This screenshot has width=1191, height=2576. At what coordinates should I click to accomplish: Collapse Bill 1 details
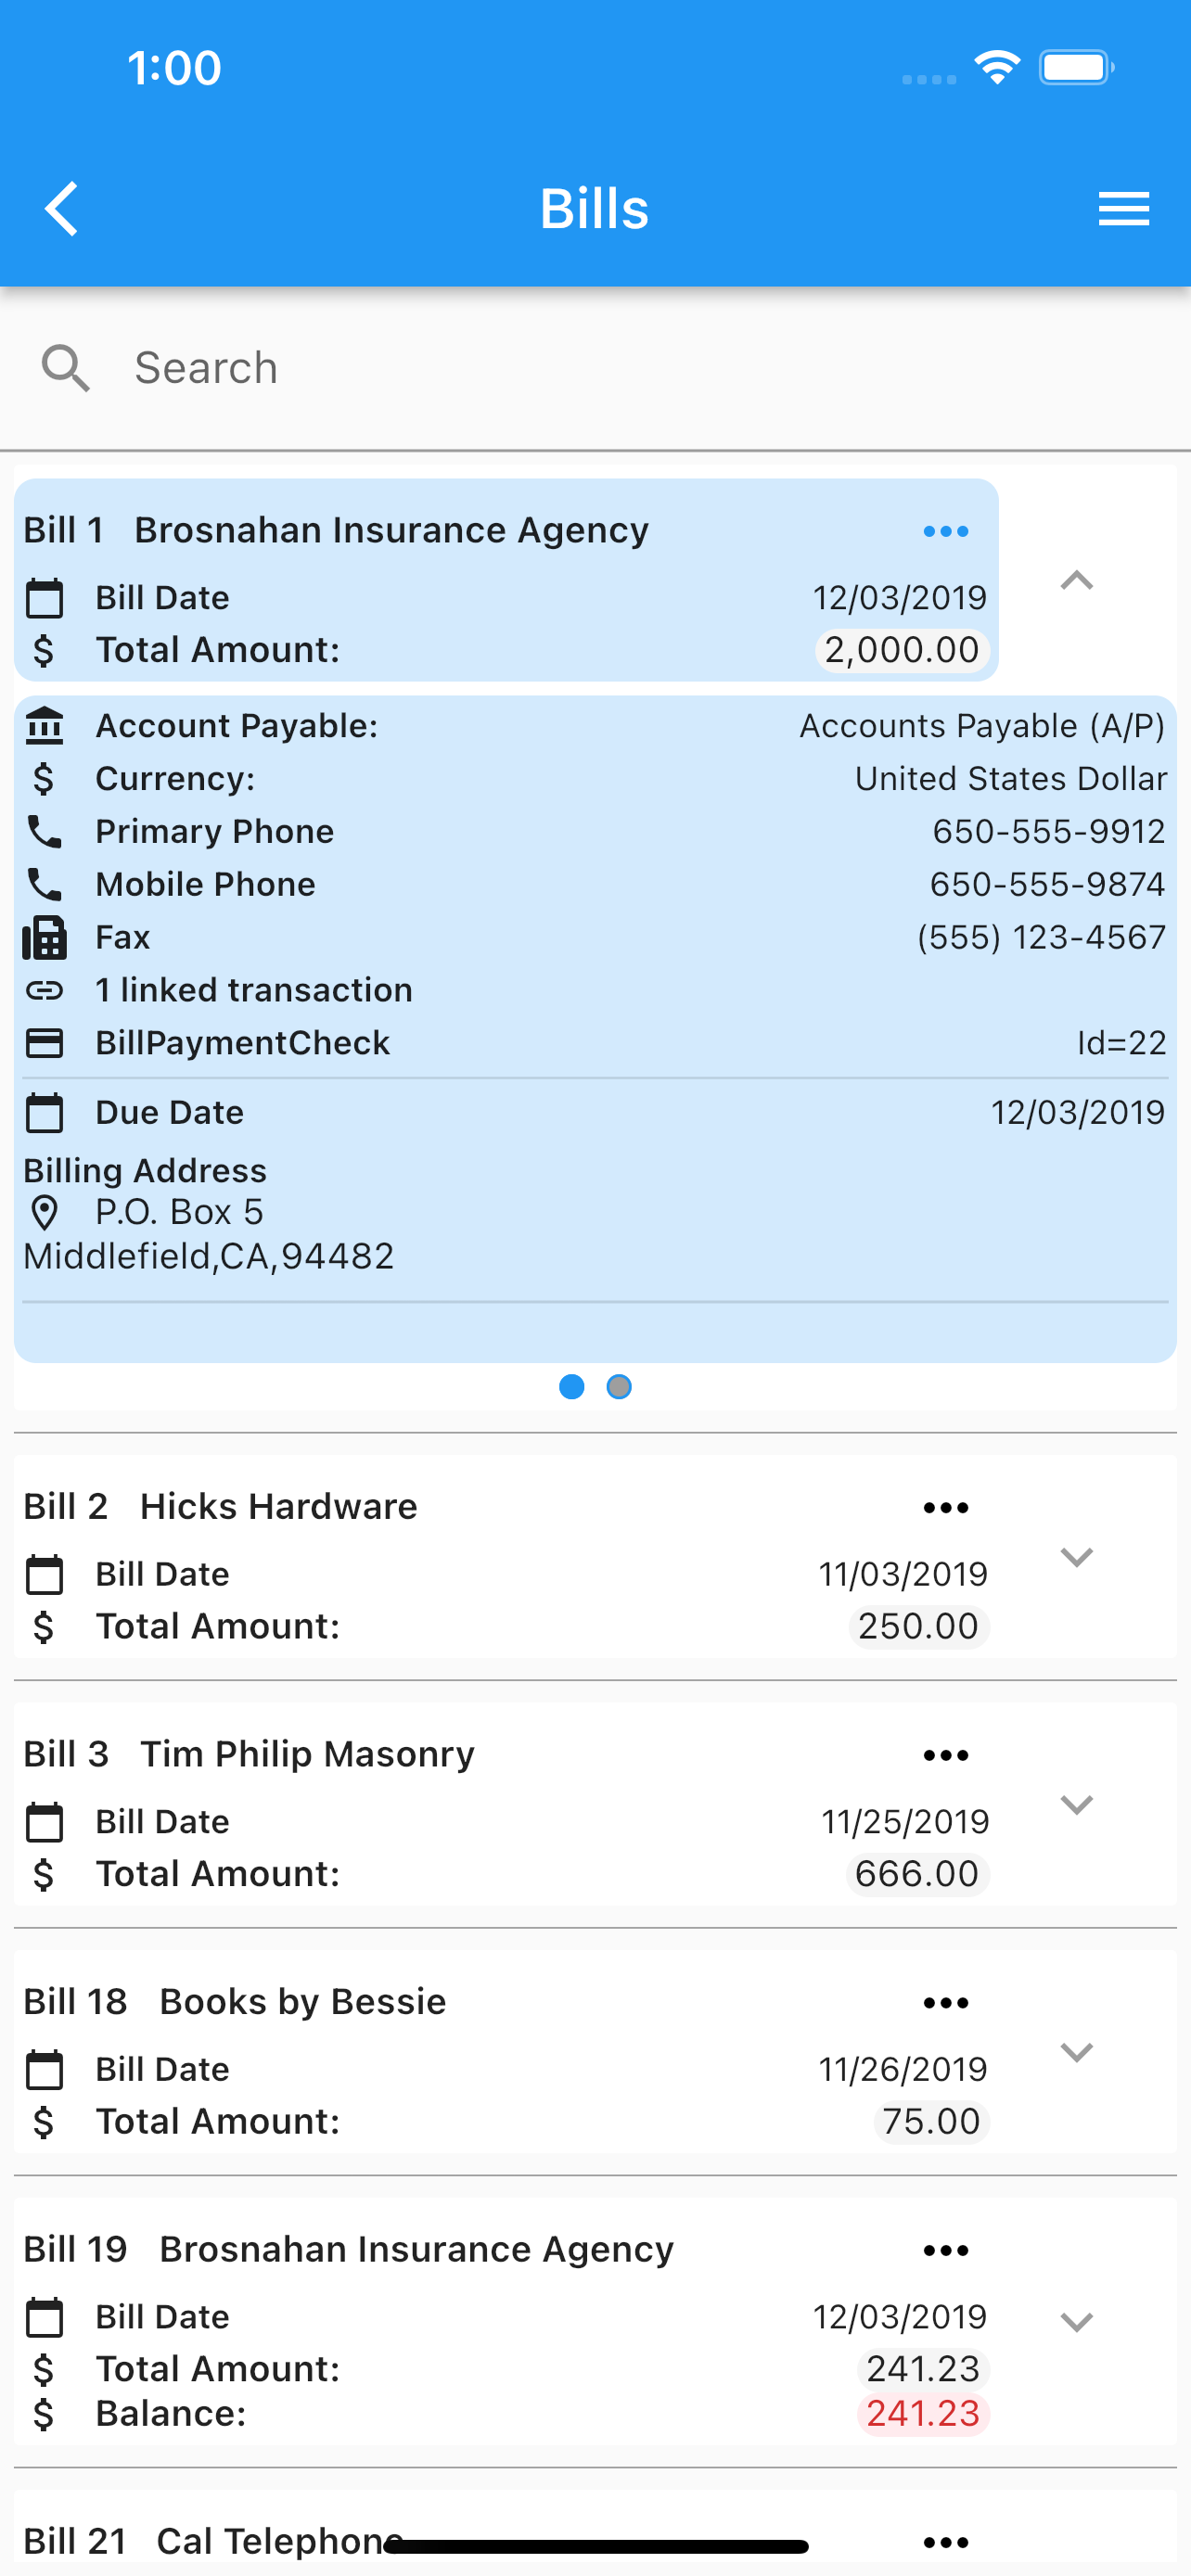tap(1076, 581)
